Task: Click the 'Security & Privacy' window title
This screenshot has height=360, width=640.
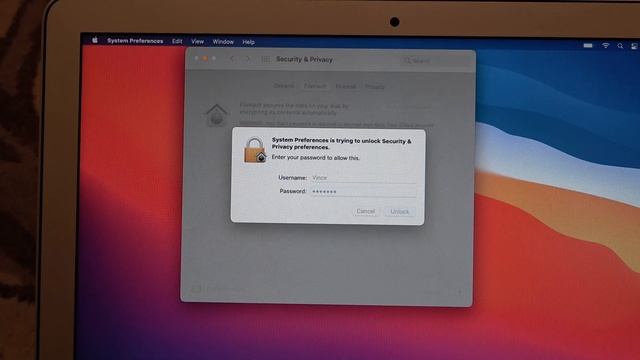Action: 304,59
